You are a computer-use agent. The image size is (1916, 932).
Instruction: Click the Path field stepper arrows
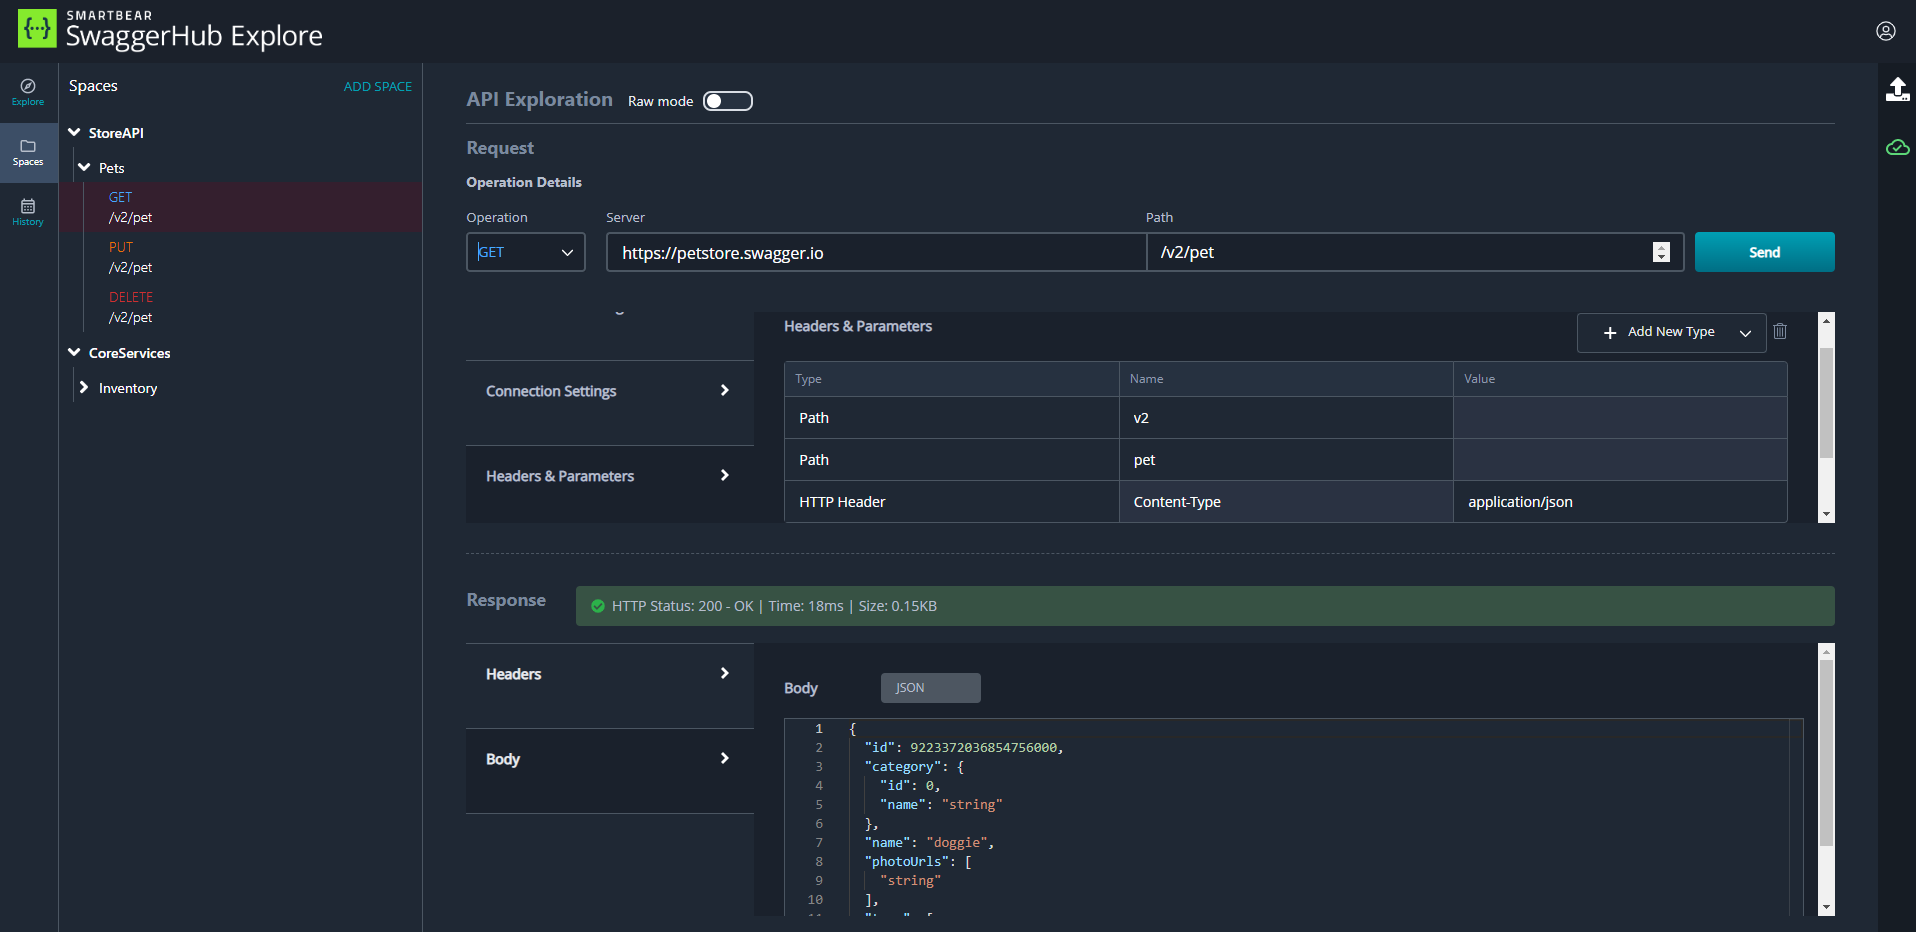click(x=1661, y=252)
